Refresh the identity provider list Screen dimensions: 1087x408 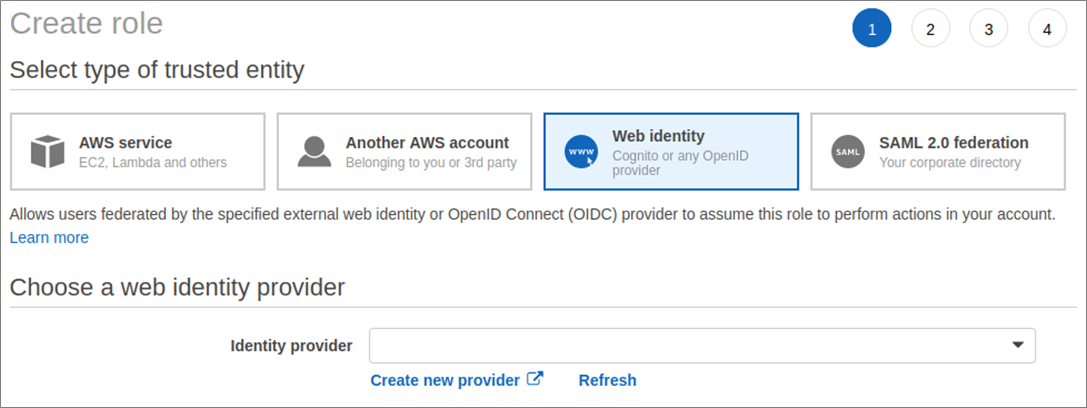coord(607,380)
